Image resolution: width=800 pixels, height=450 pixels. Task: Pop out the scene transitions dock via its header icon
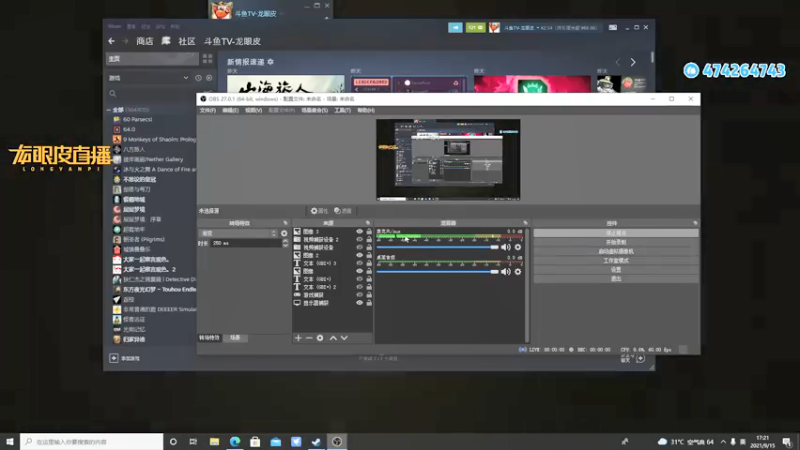pos(285,223)
